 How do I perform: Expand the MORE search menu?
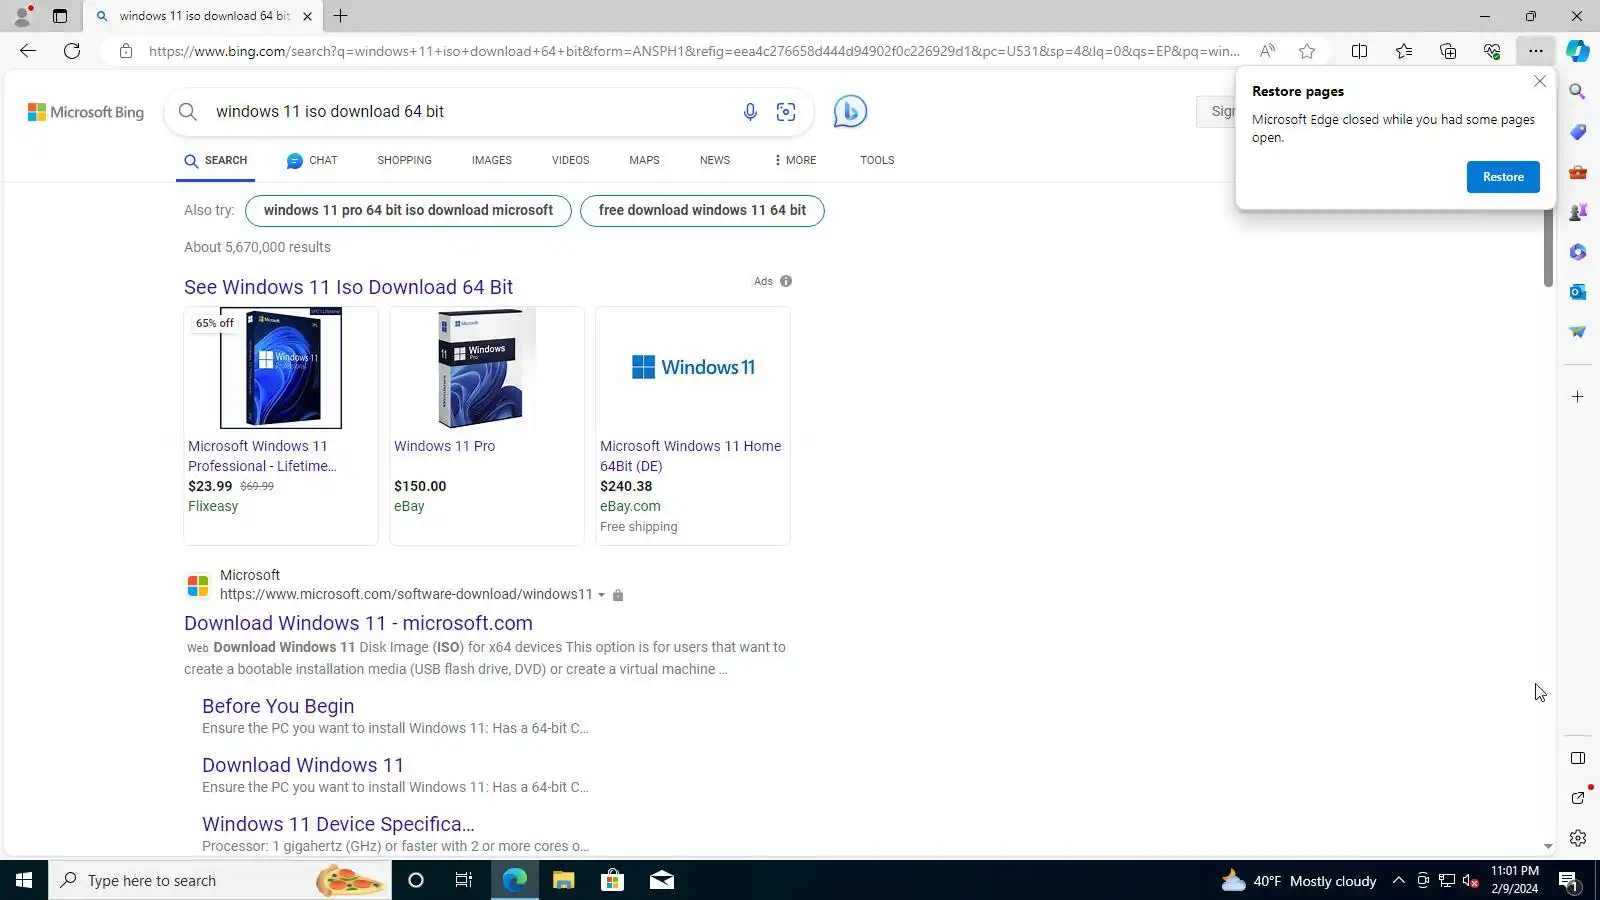point(795,160)
